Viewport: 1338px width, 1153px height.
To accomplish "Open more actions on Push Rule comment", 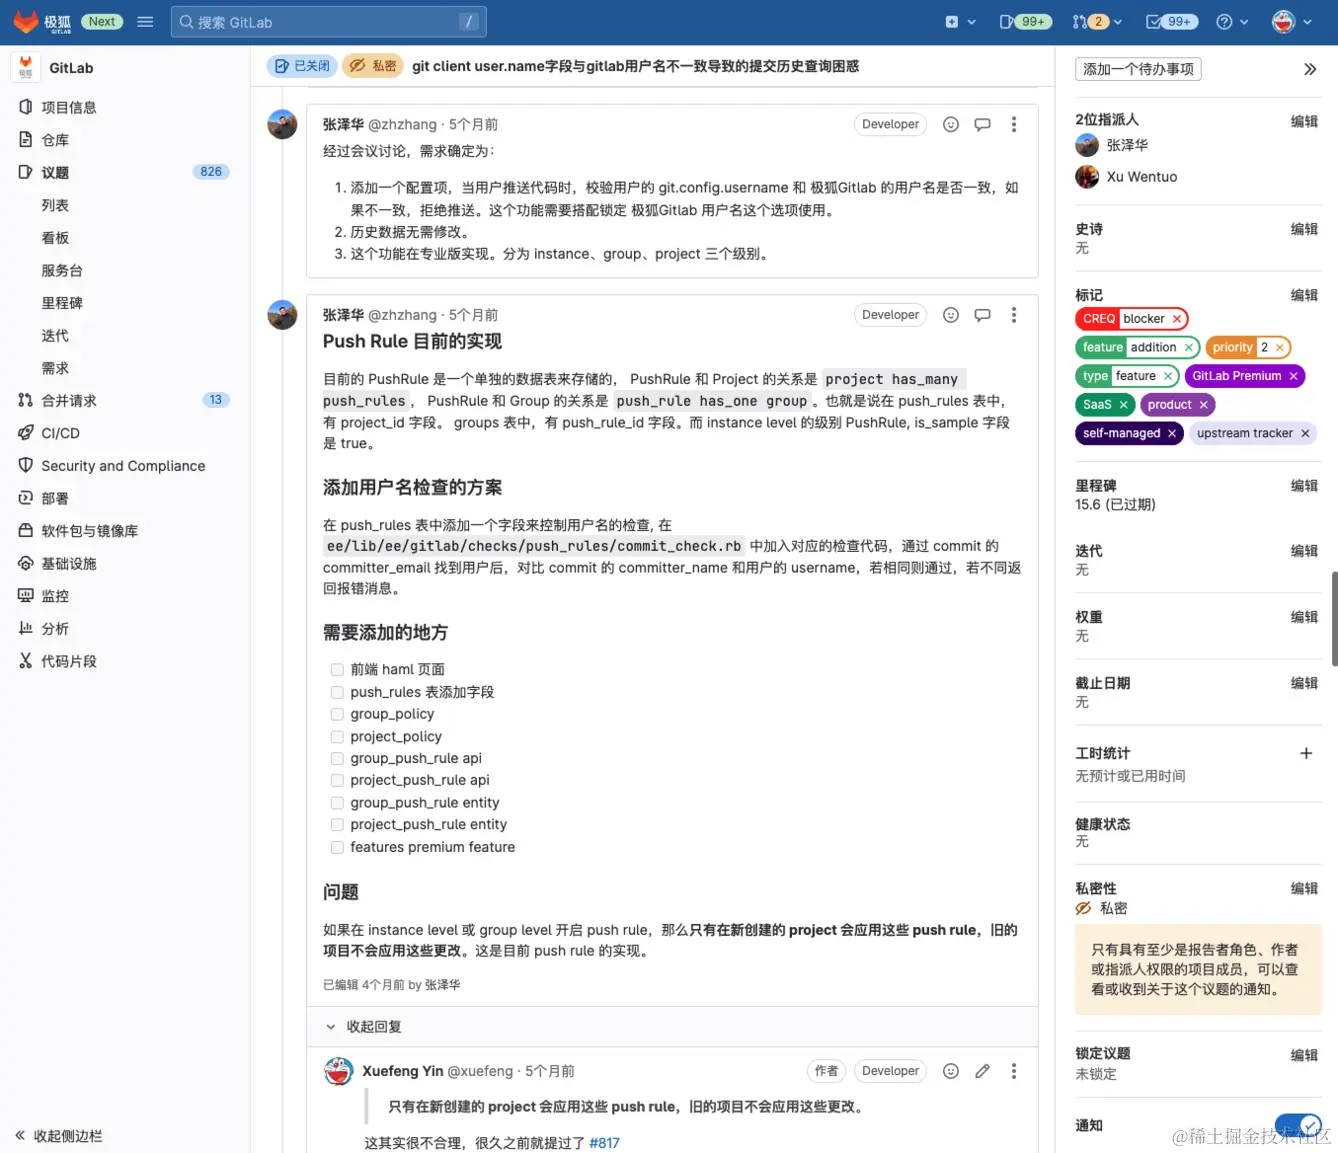I will tap(1014, 315).
